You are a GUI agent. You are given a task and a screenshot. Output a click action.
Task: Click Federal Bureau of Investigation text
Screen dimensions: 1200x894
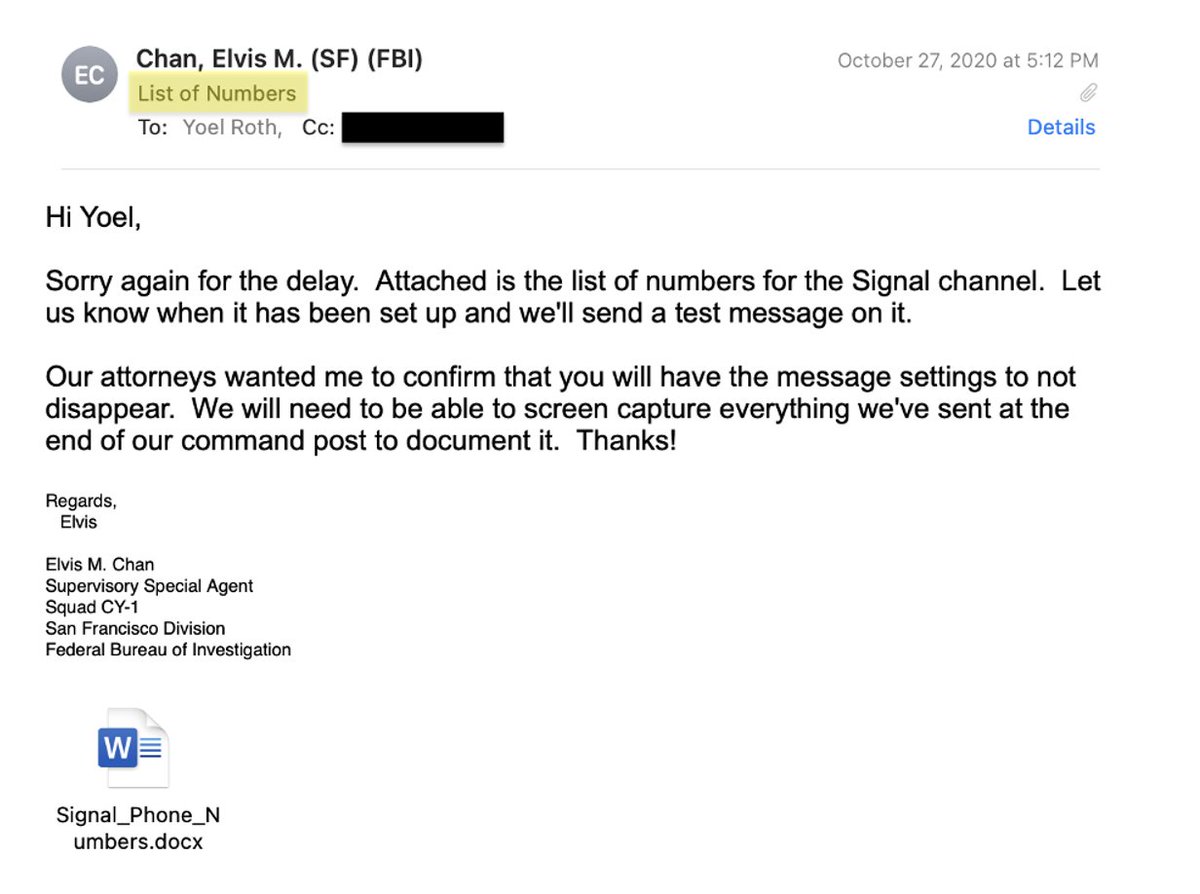tap(168, 649)
